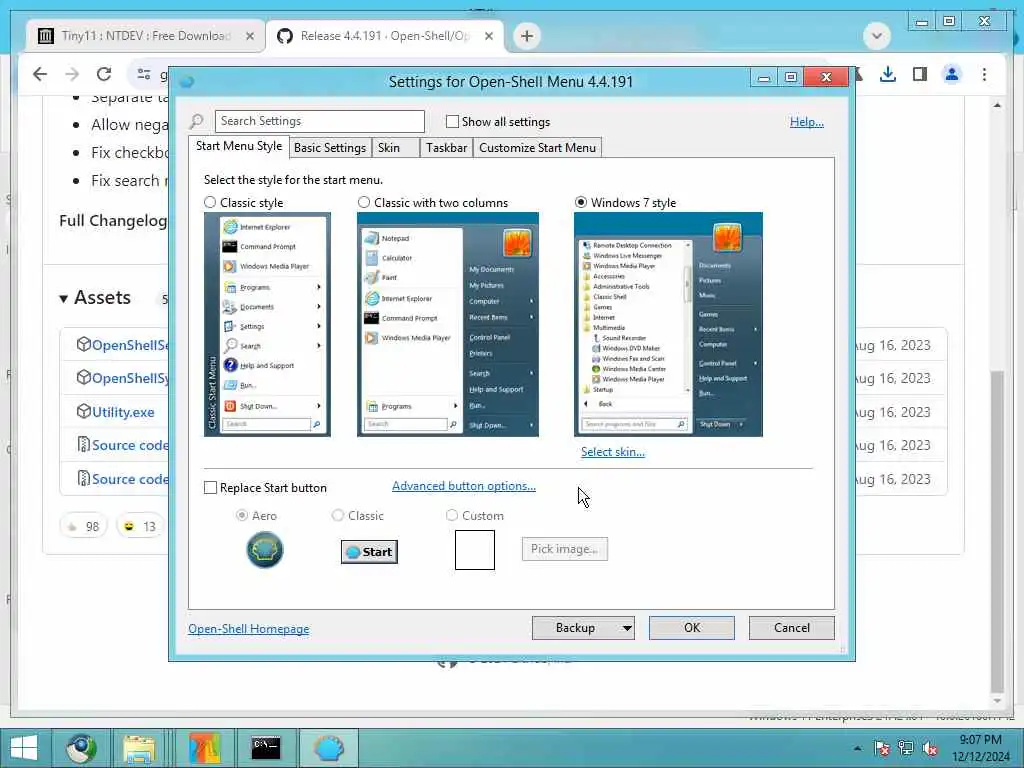Click the Classic Start button image
This screenshot has width=1024, height=768.
click(369, 552)
